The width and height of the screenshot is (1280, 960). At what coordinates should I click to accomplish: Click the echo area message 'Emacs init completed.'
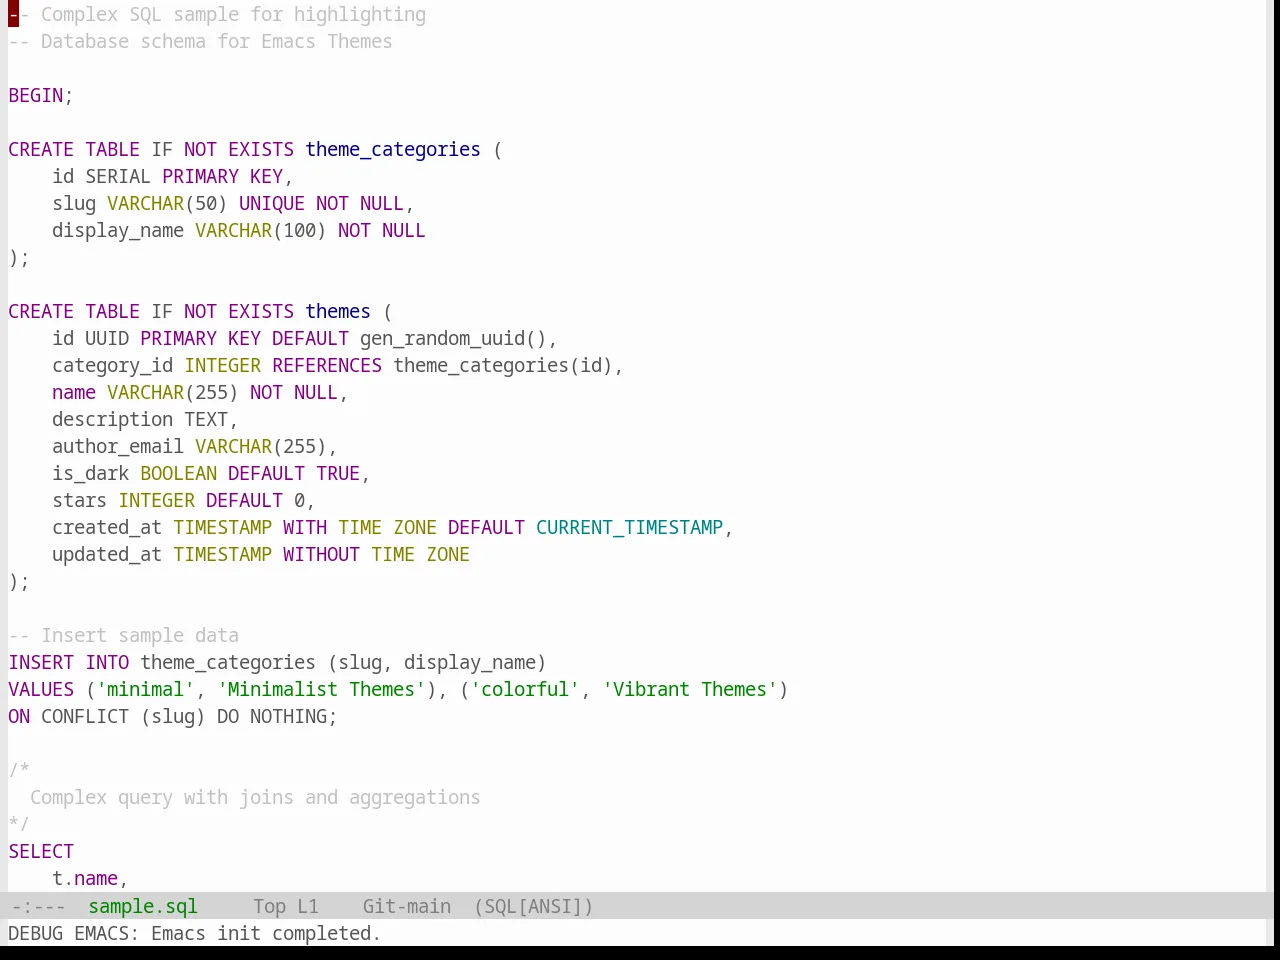click(x=266, y=933)
